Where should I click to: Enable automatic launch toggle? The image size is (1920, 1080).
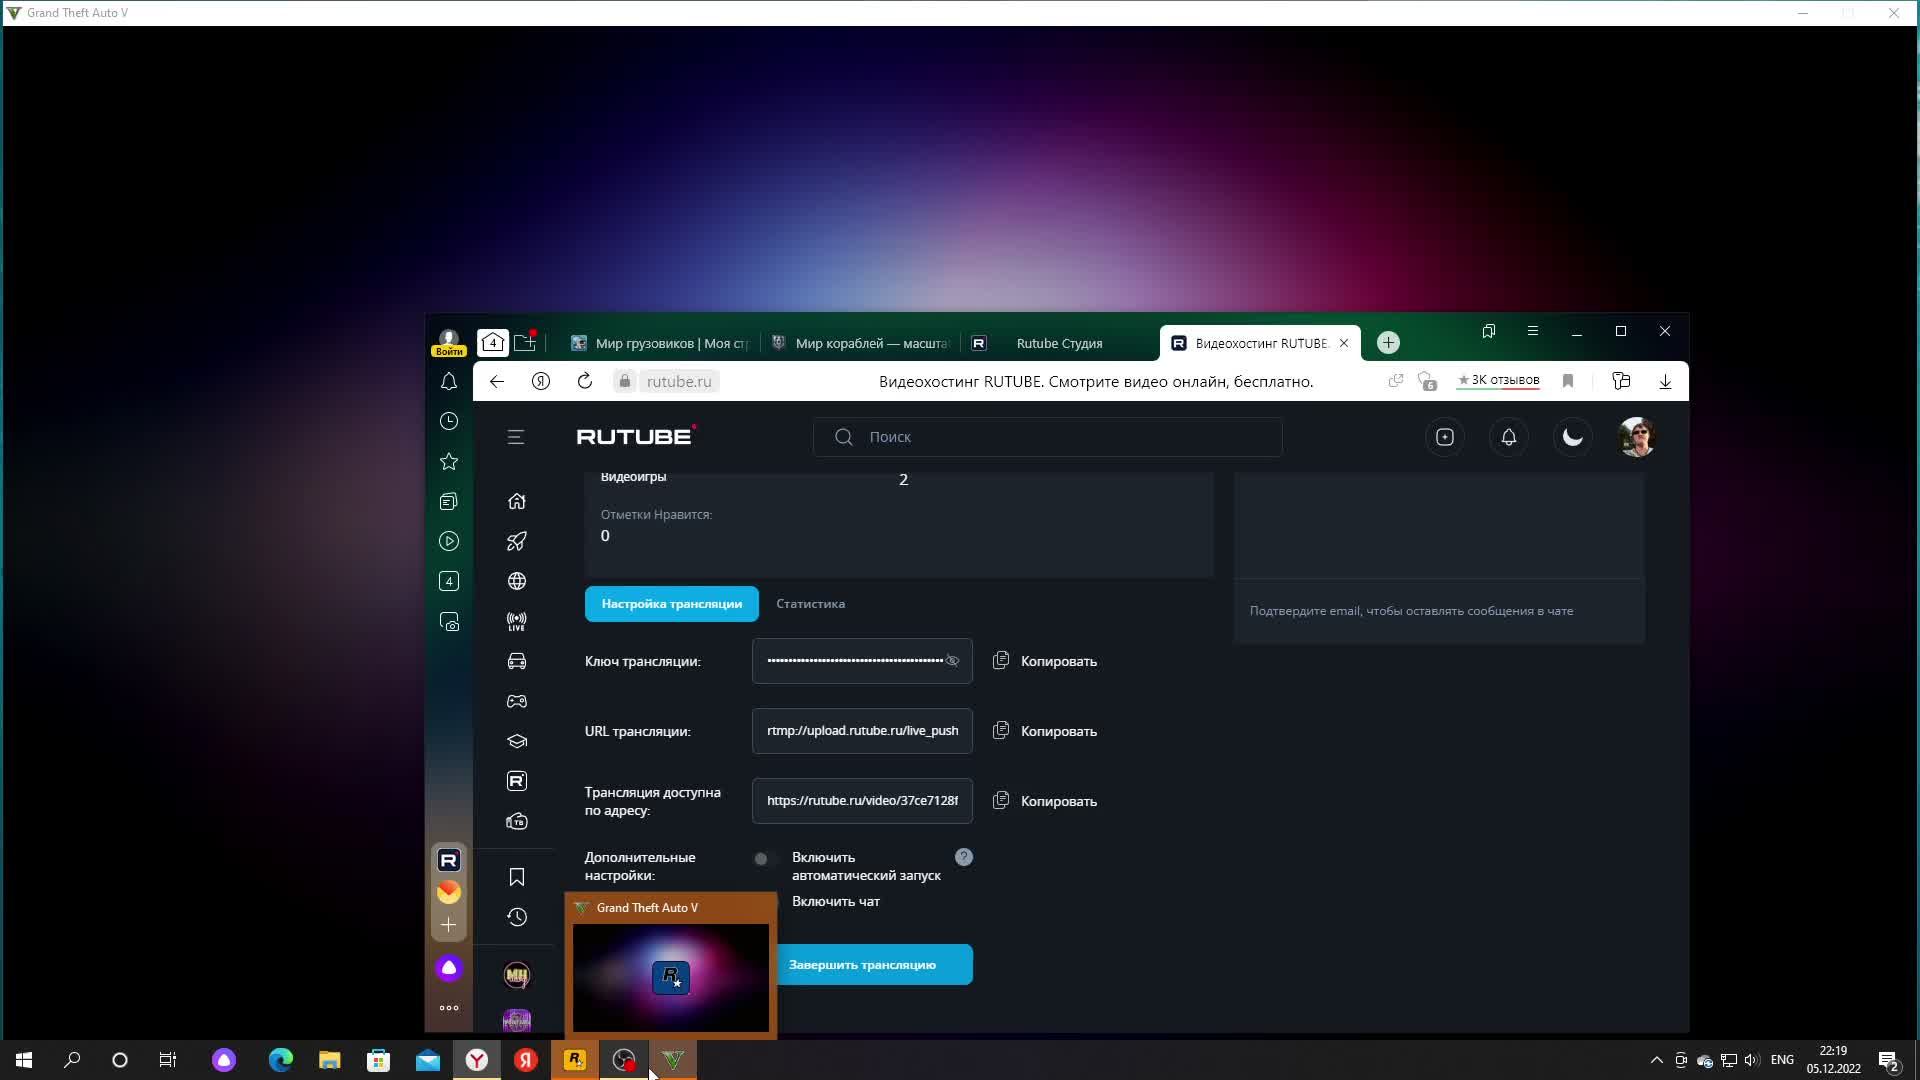coord(765,858)
